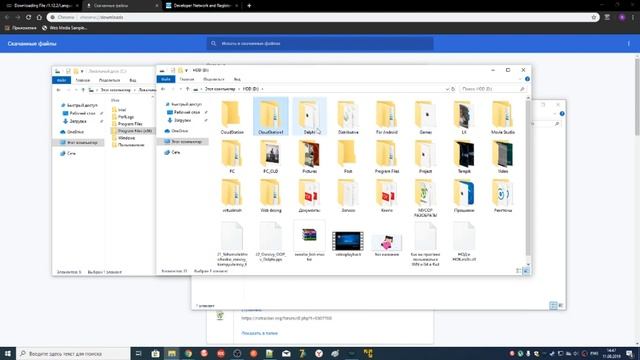Switch to details view in HDD window
Screen dimensions: 640x360
pos(518,271)
